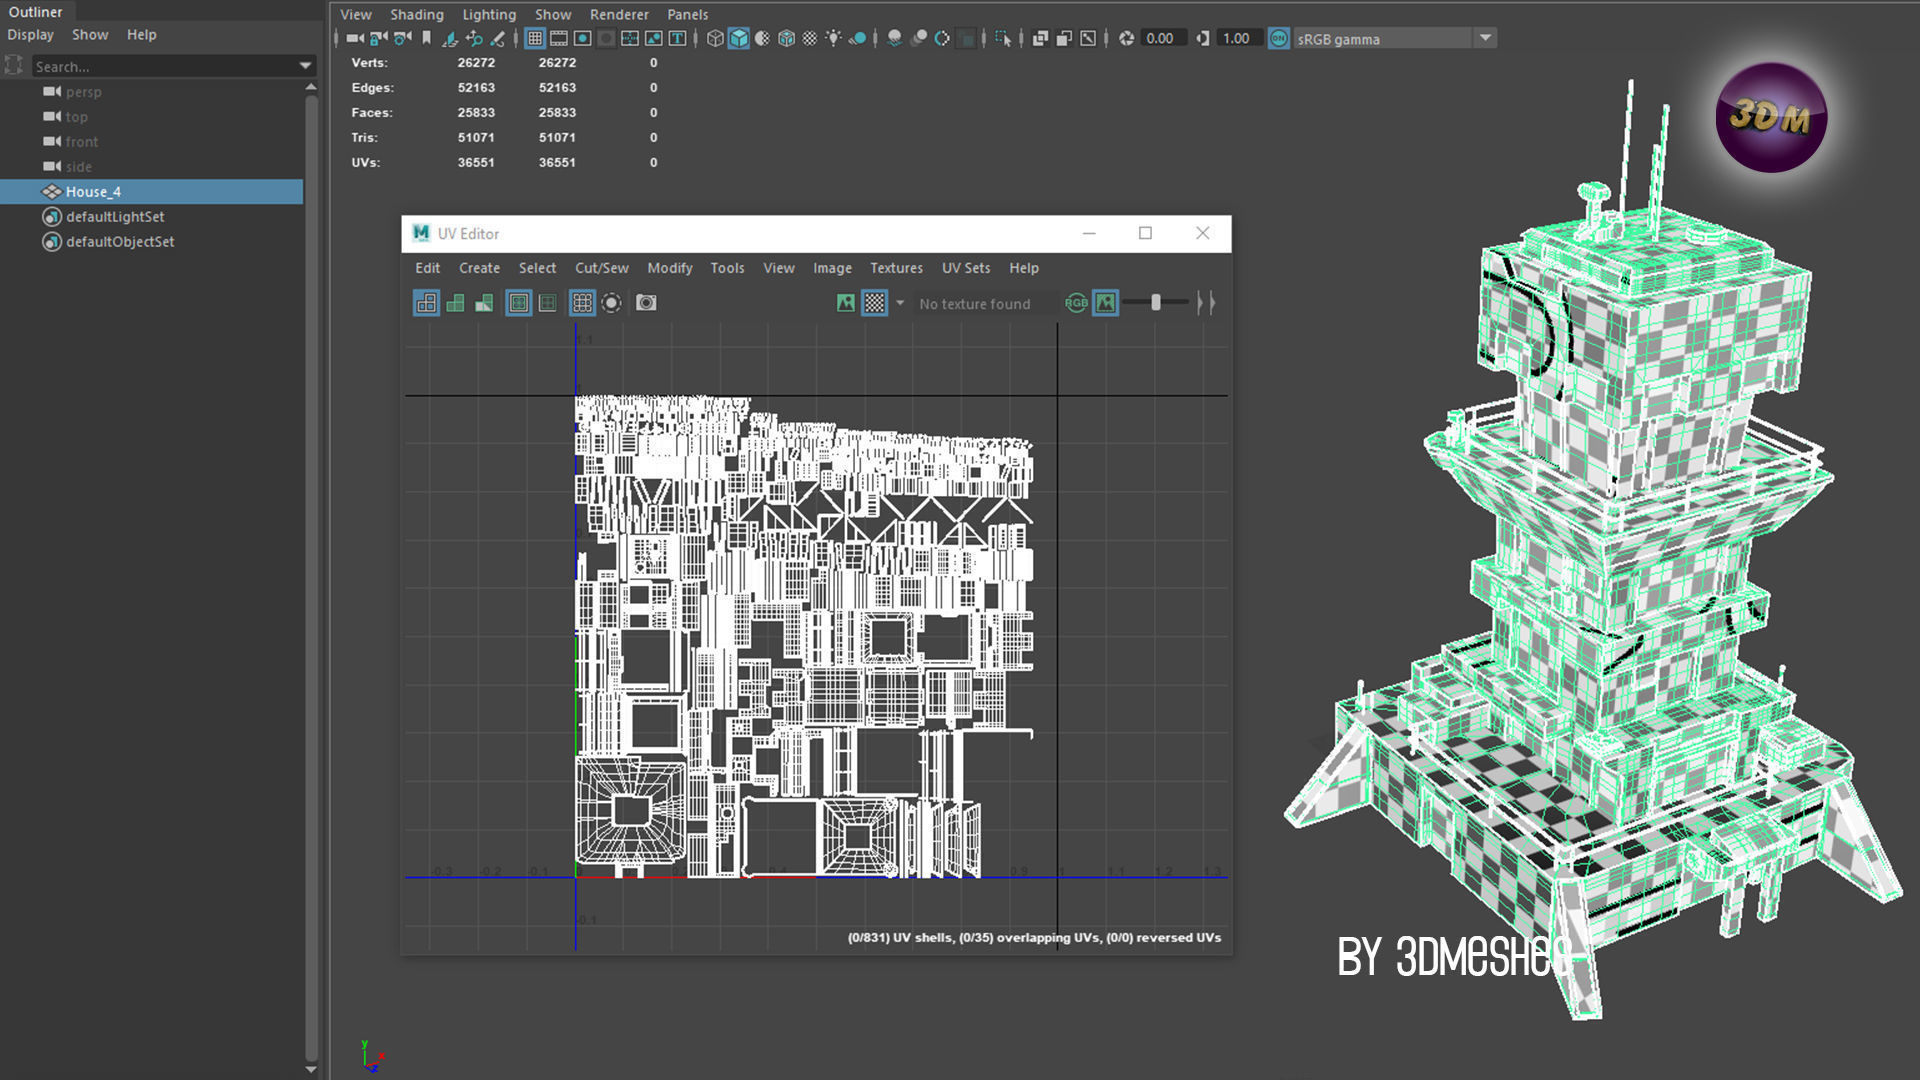Click the use all lights bulb icon

click(x=833, y=39)
